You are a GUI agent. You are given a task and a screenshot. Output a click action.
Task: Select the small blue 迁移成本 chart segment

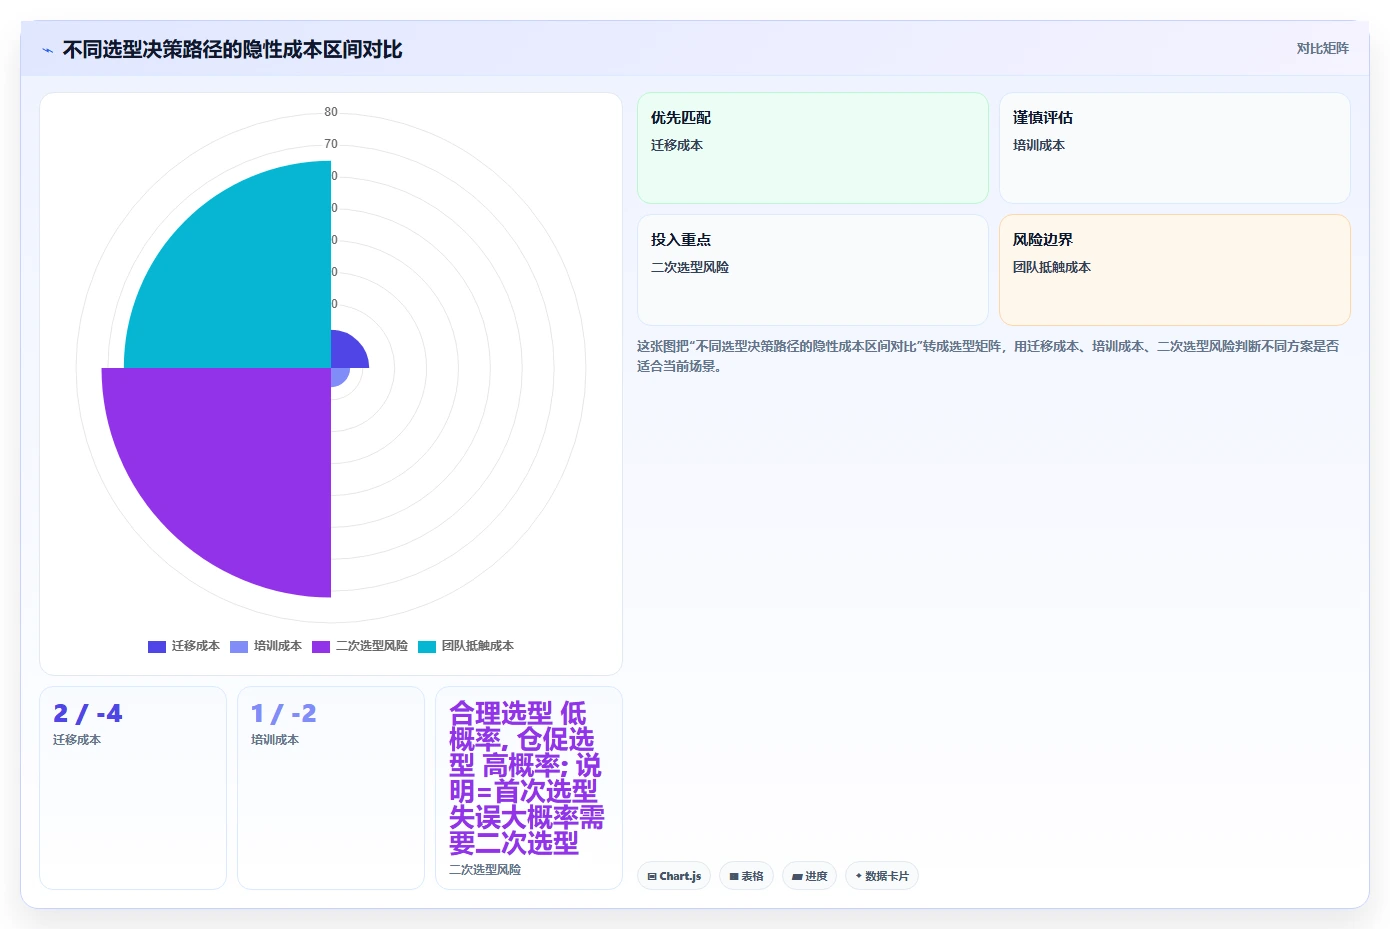click(346, 353)
